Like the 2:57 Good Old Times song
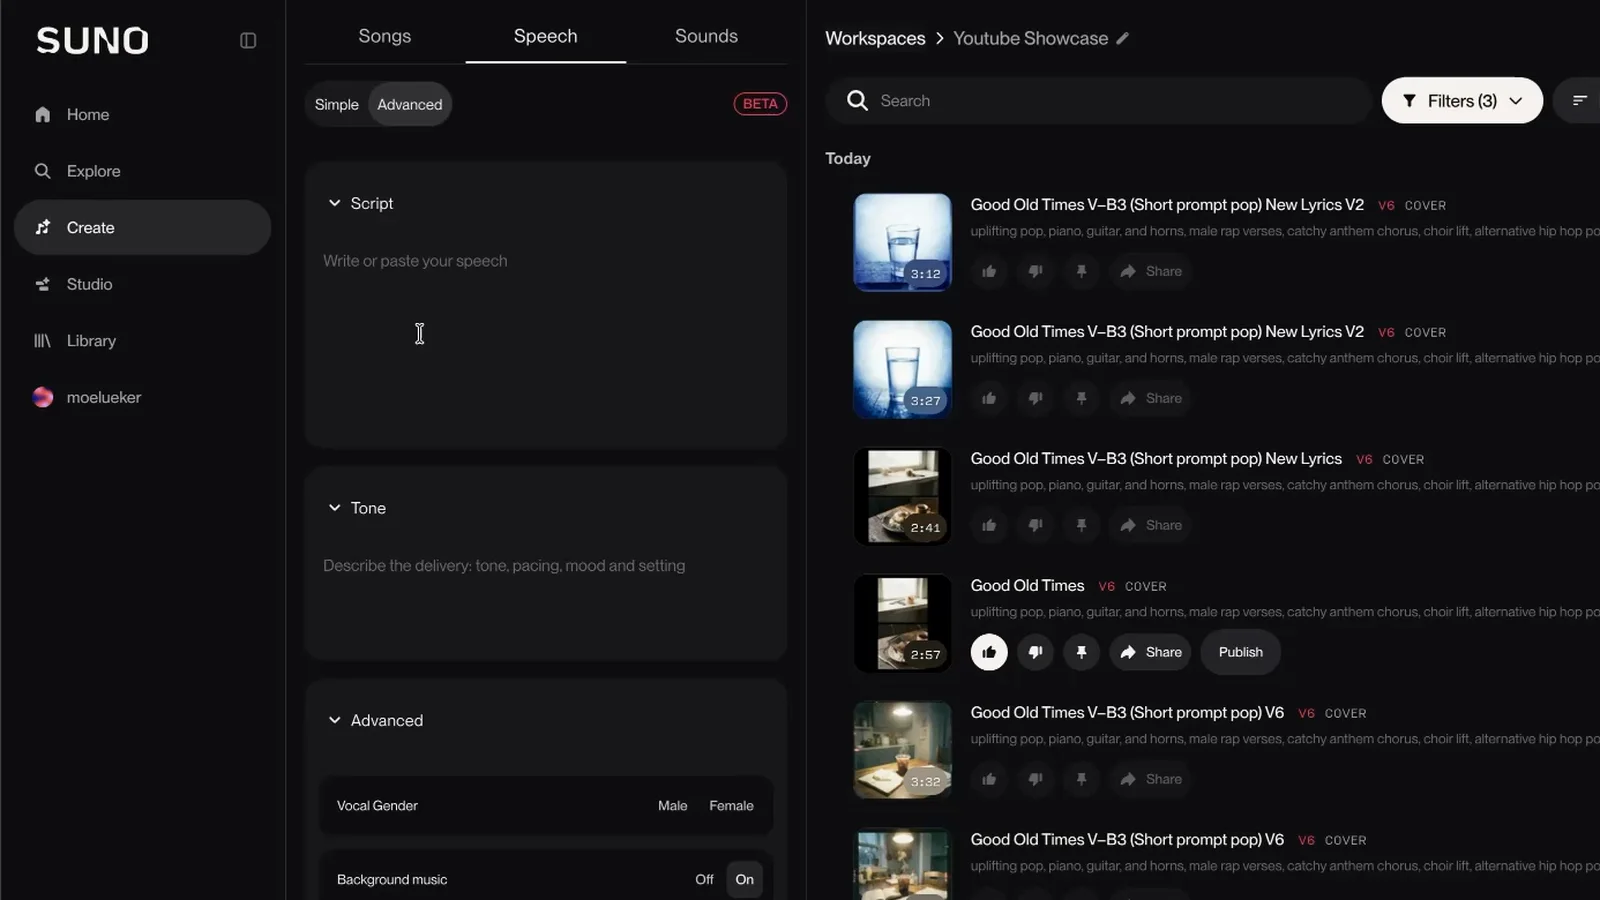This screenshot has height=900, width=1600. click(x=989, y=653)
